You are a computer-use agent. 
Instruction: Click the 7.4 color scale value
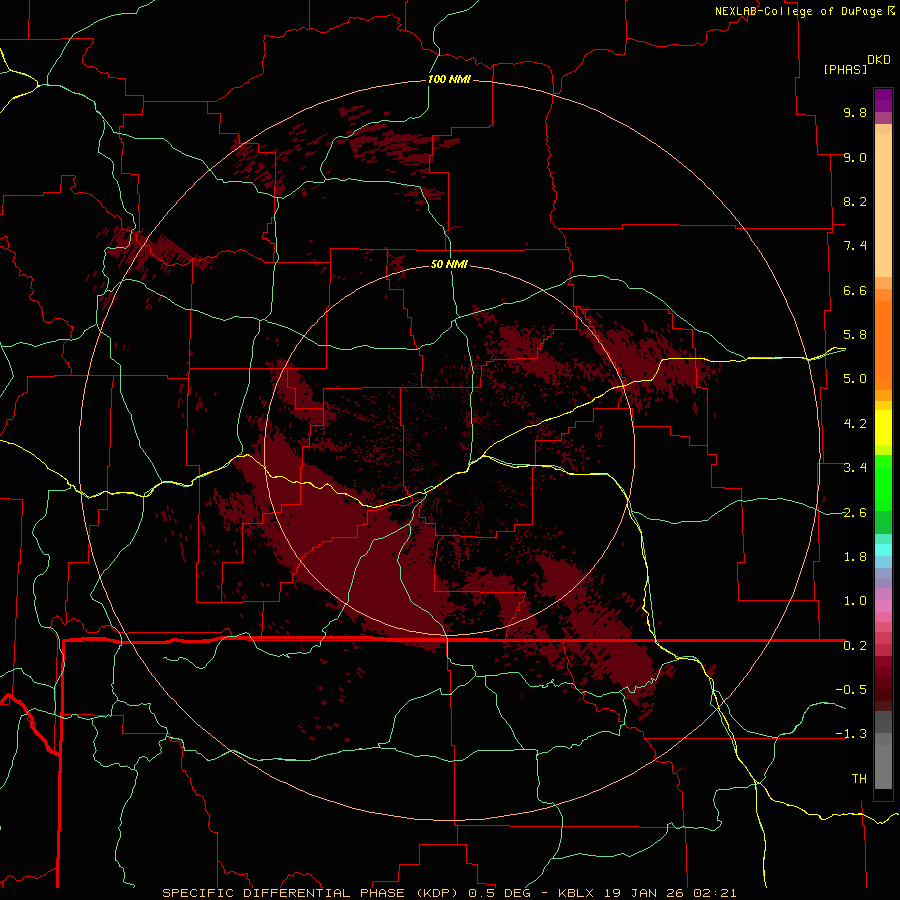(x=855, y=246)
